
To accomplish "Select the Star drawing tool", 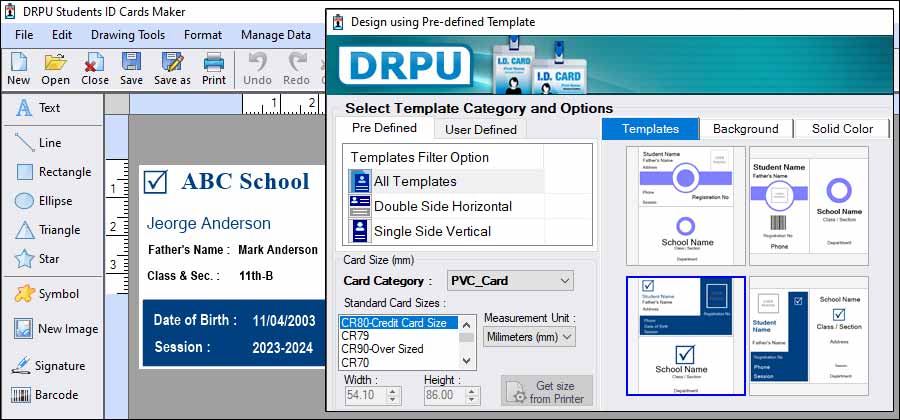I will tap(37, 259).
